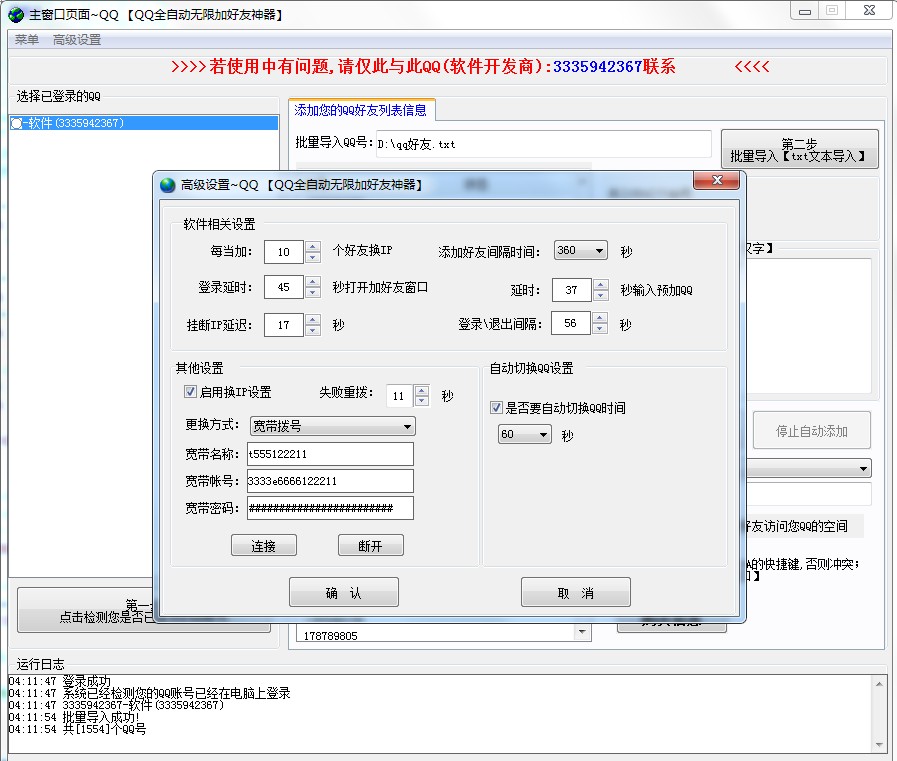Click the globe icon in the main window title bar
The width and height of the screenshot is (897, 761).
pos(16,14)
